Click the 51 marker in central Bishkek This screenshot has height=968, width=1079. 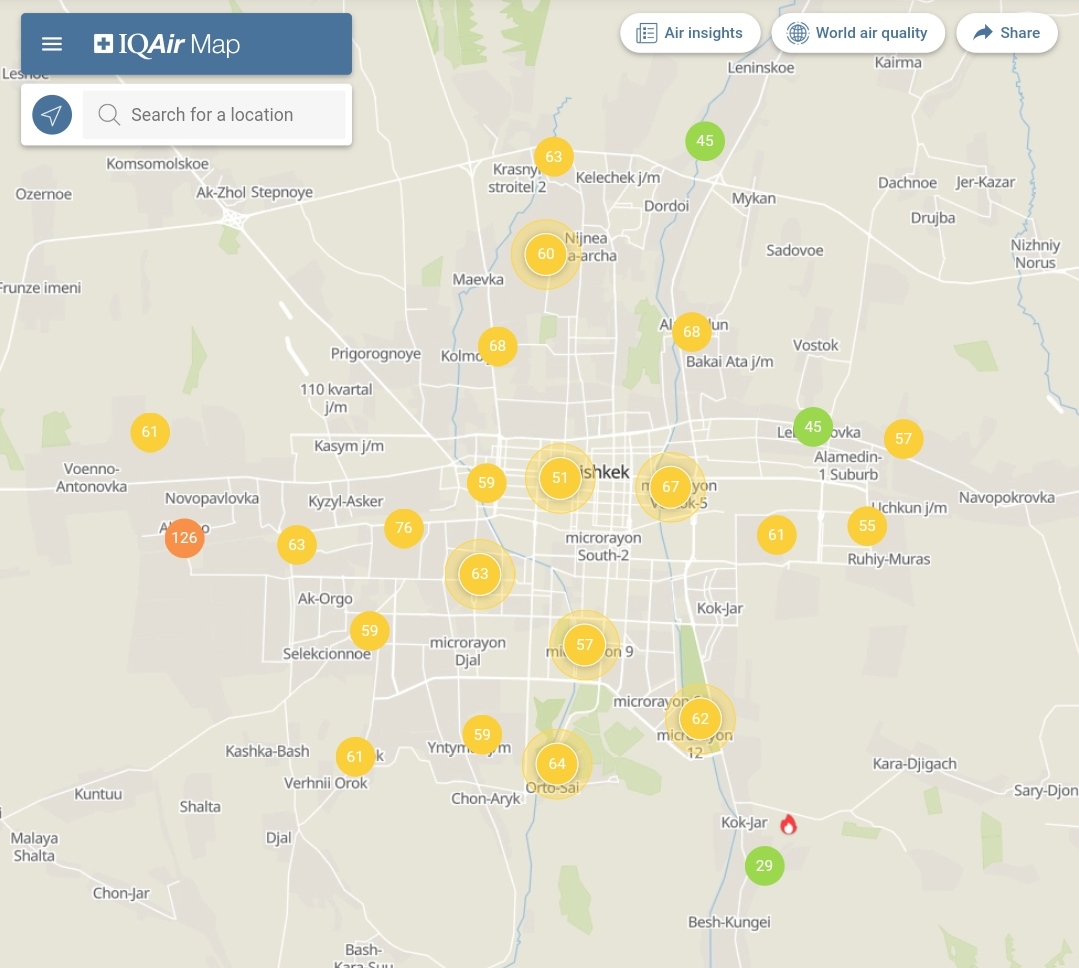pyautogui.click(x=560, y=478)
